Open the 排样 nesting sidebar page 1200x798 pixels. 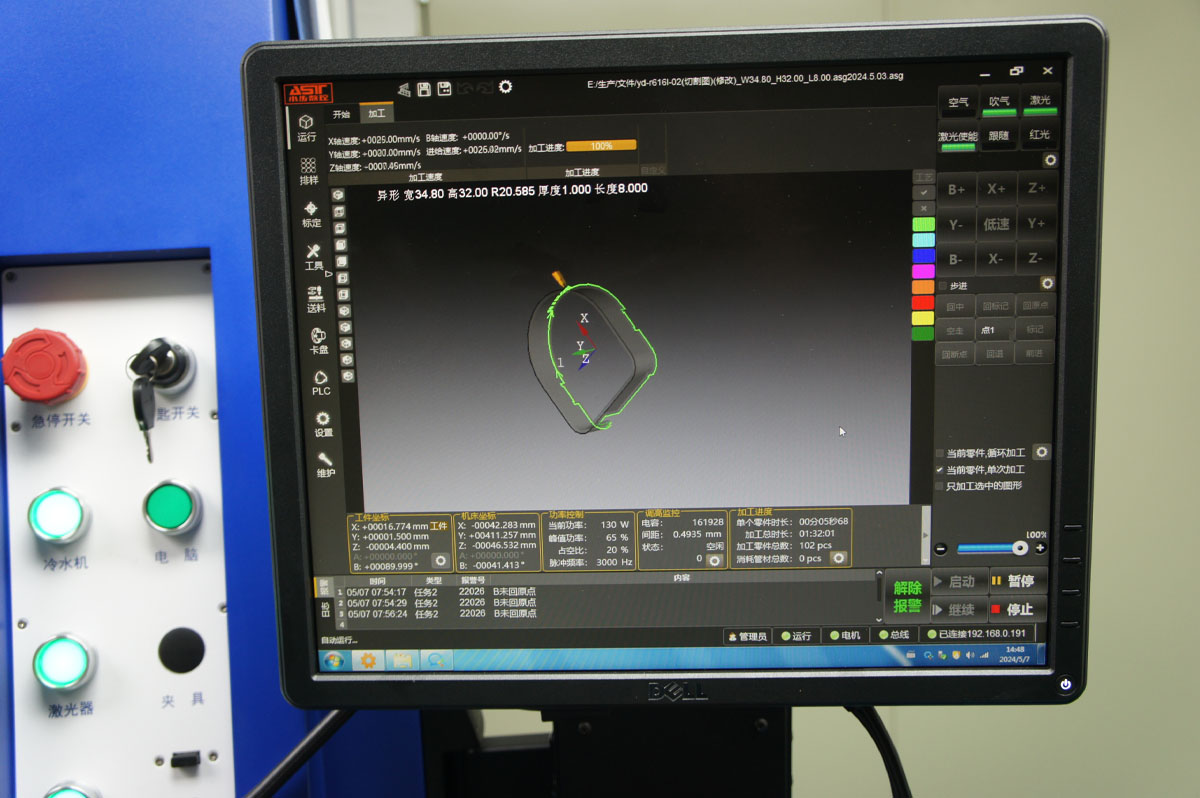point(309,172)
